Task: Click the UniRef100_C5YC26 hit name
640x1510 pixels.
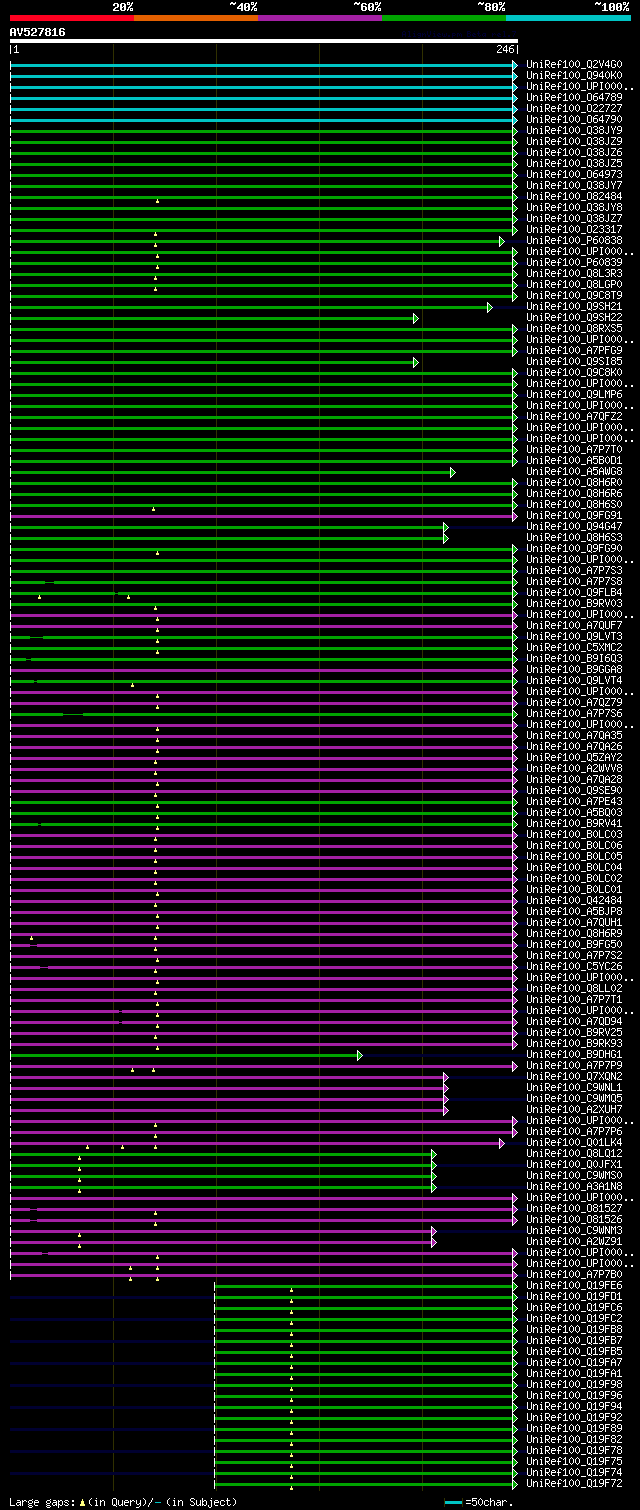Action: pos(574,967)
